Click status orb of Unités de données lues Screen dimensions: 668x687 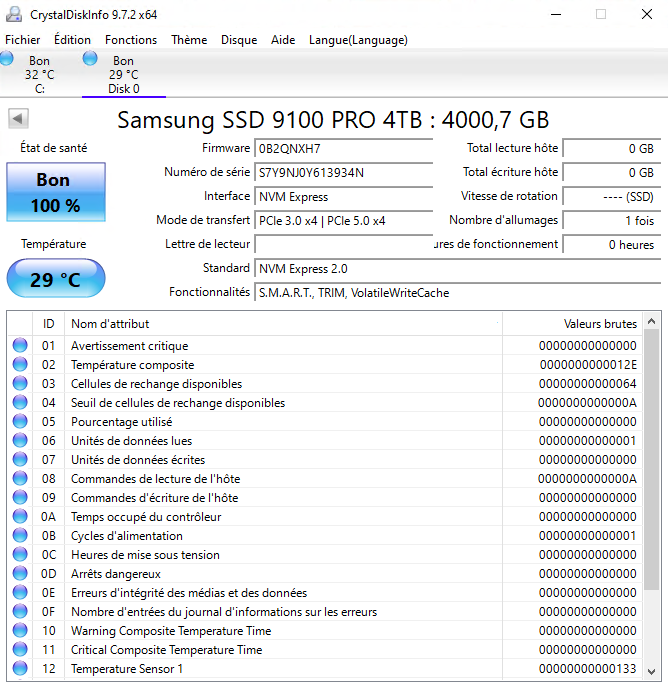coord(20,440)
